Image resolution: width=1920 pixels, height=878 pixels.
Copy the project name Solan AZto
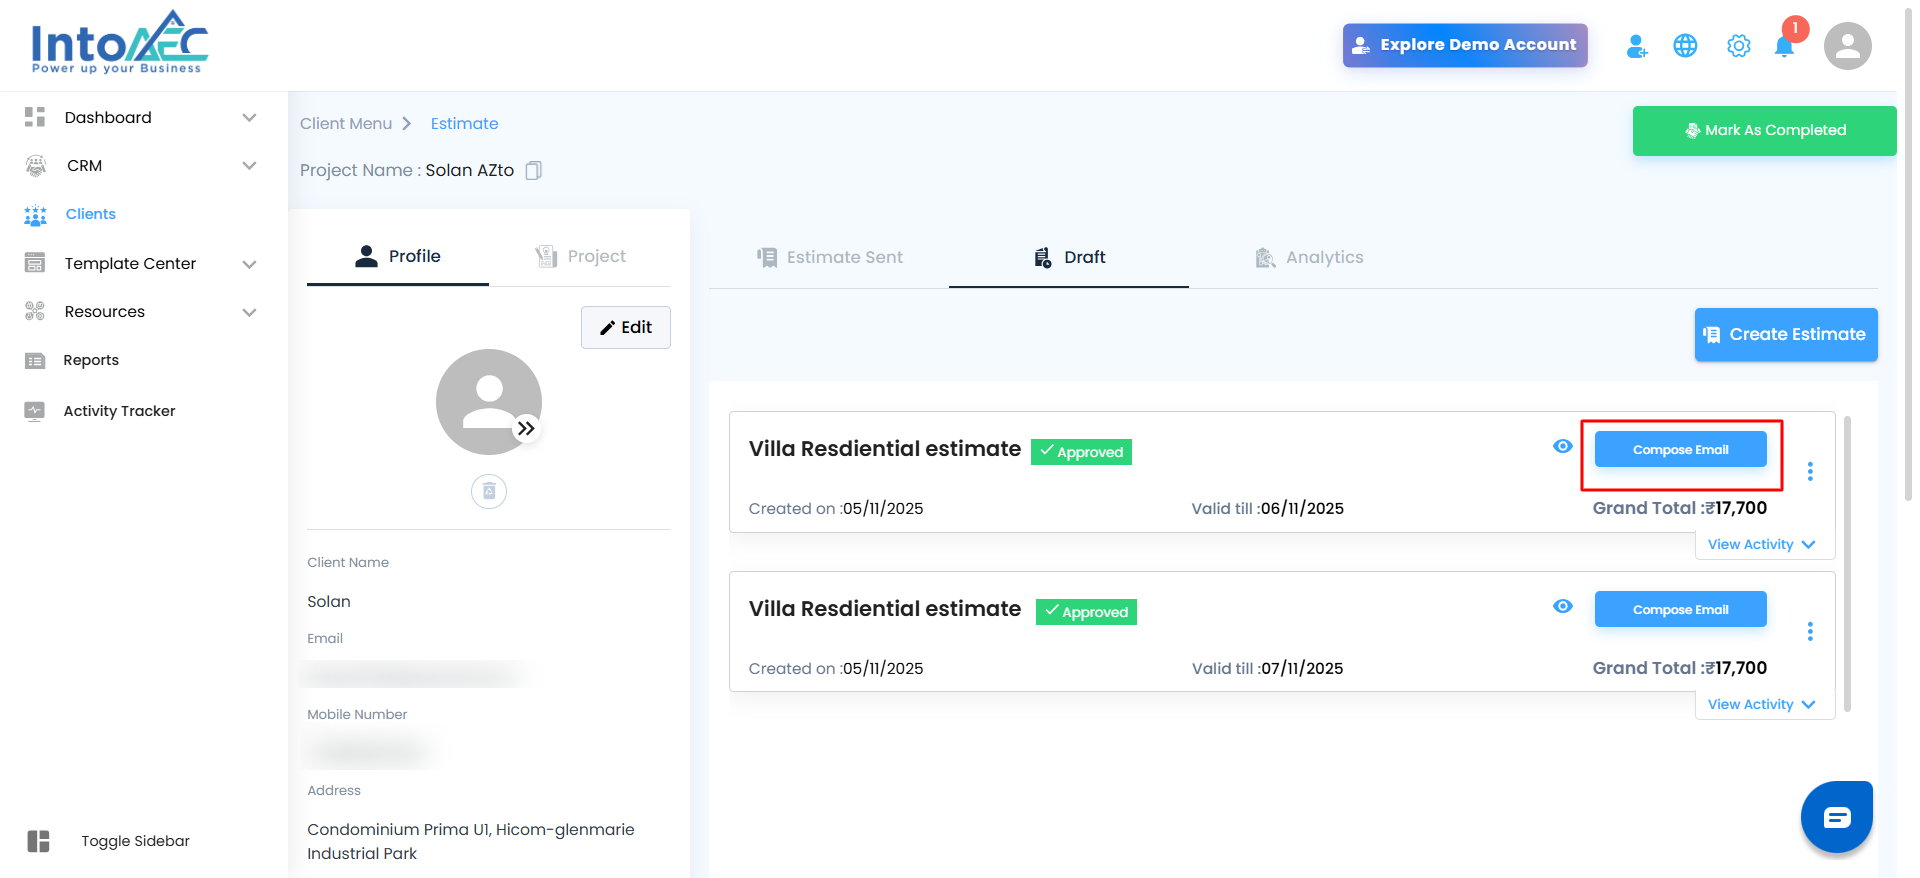[534, 170]
